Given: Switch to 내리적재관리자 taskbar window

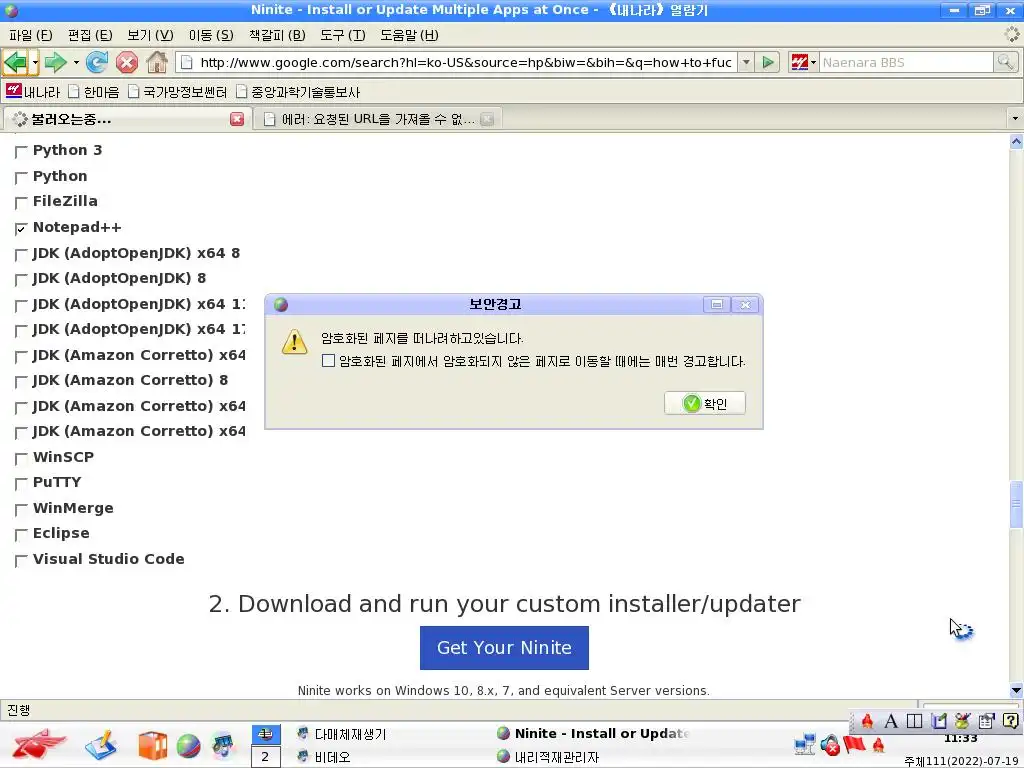Looking at the screenshot, I should pos(548,757).
